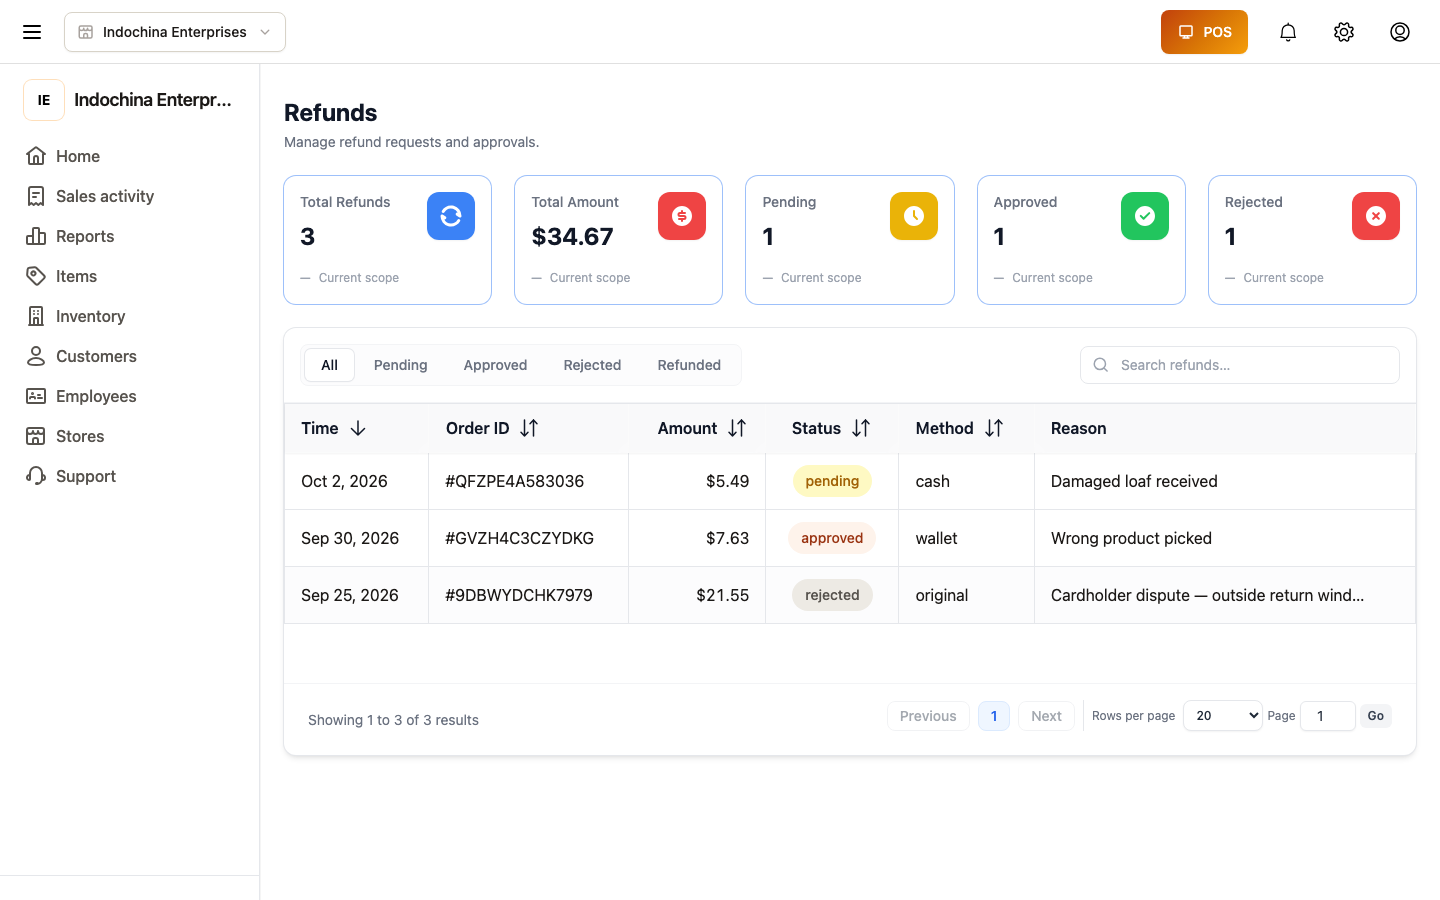The width and height of the screenshot is (1440, 900).
Task: Click the Items tag icon
Action: (x=36, y=276)
